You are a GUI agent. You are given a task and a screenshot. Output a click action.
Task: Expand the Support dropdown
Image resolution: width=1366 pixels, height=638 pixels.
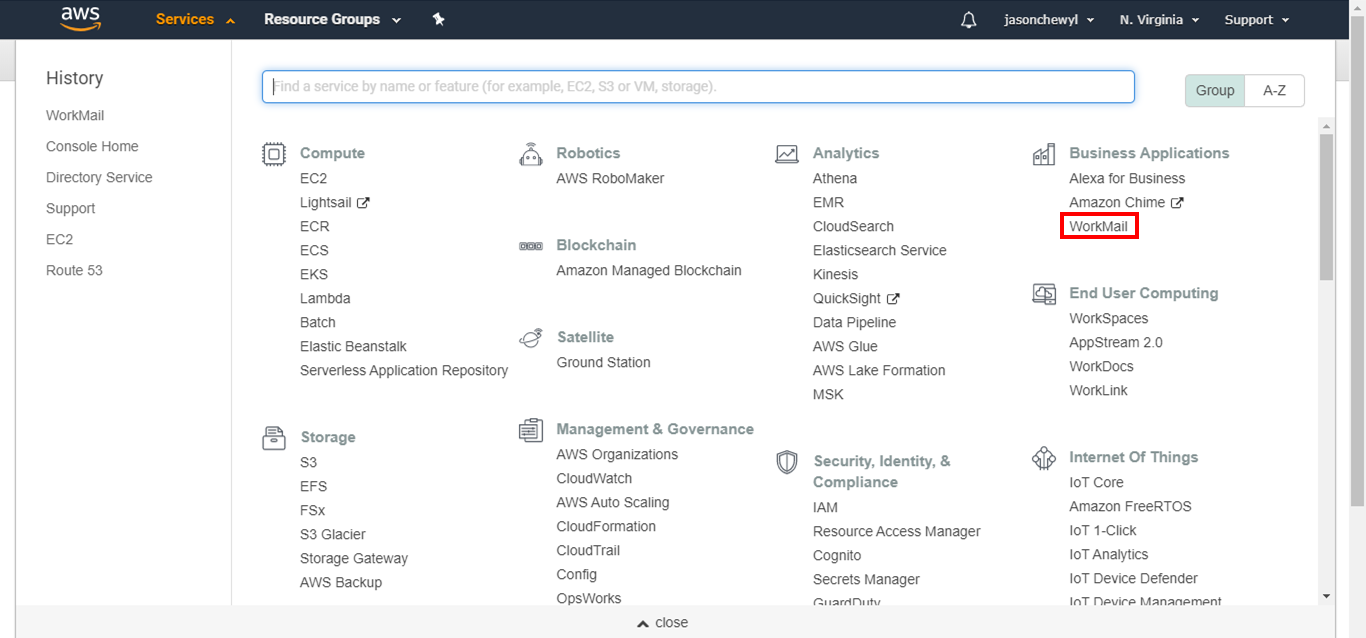[1257, 20]
